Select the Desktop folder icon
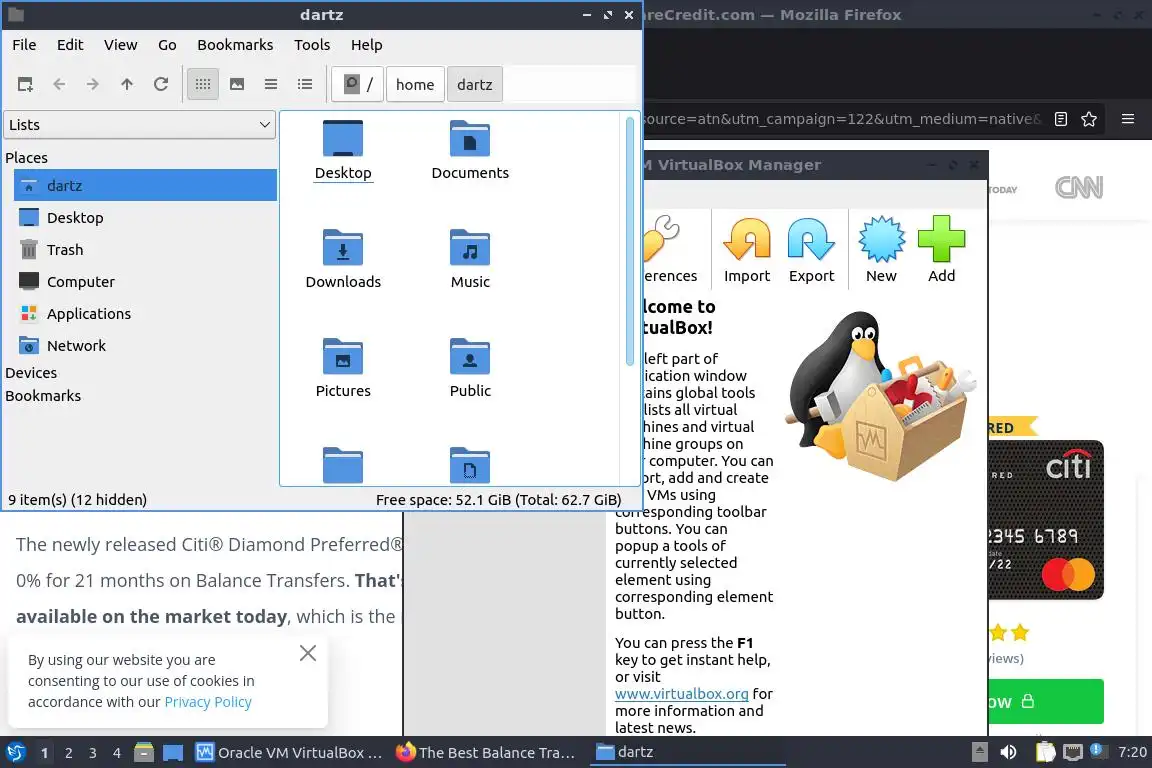This screenshot has height=768, width=1152. click(x=343, y=150)
